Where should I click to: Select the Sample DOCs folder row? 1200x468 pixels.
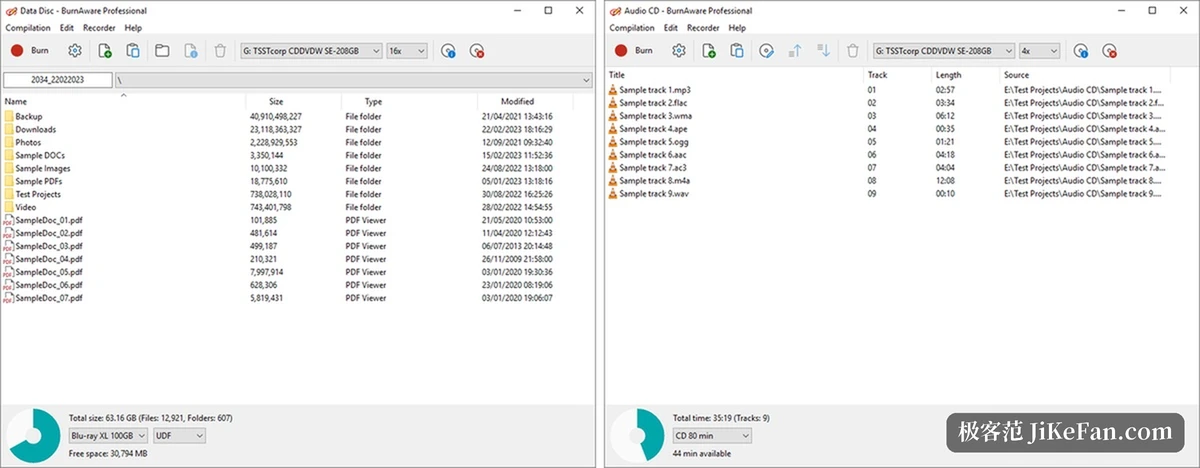pyautogui.click(x=287, y=155)
